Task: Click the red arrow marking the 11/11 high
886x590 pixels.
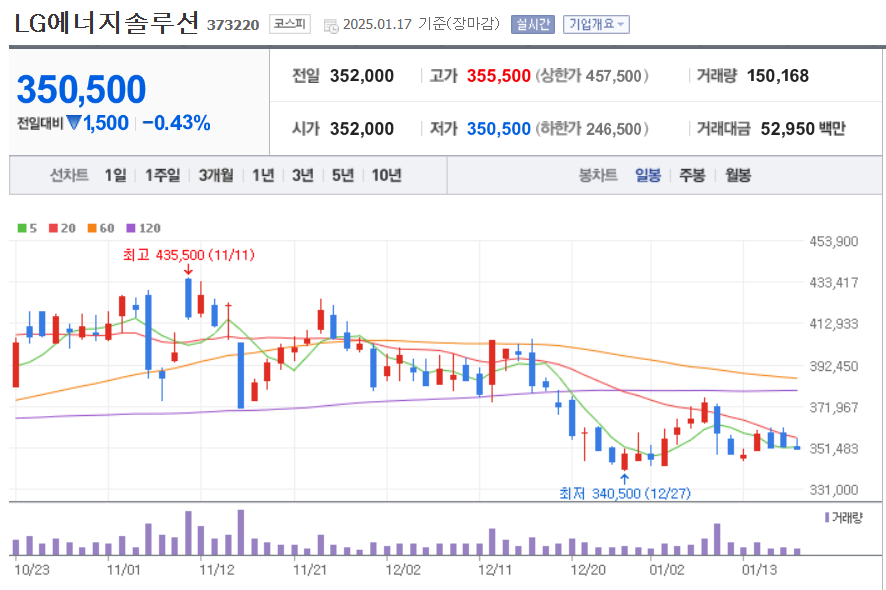Action: tap(187, 270)
